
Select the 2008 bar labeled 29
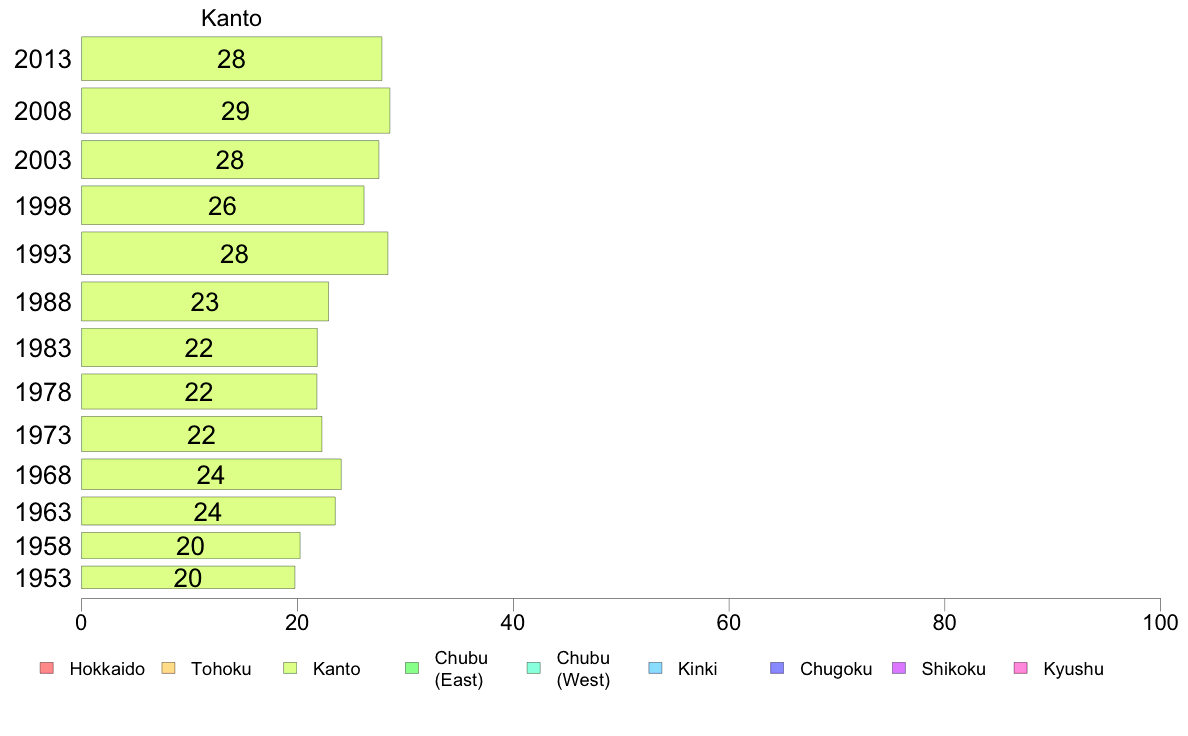click(236, 111)
